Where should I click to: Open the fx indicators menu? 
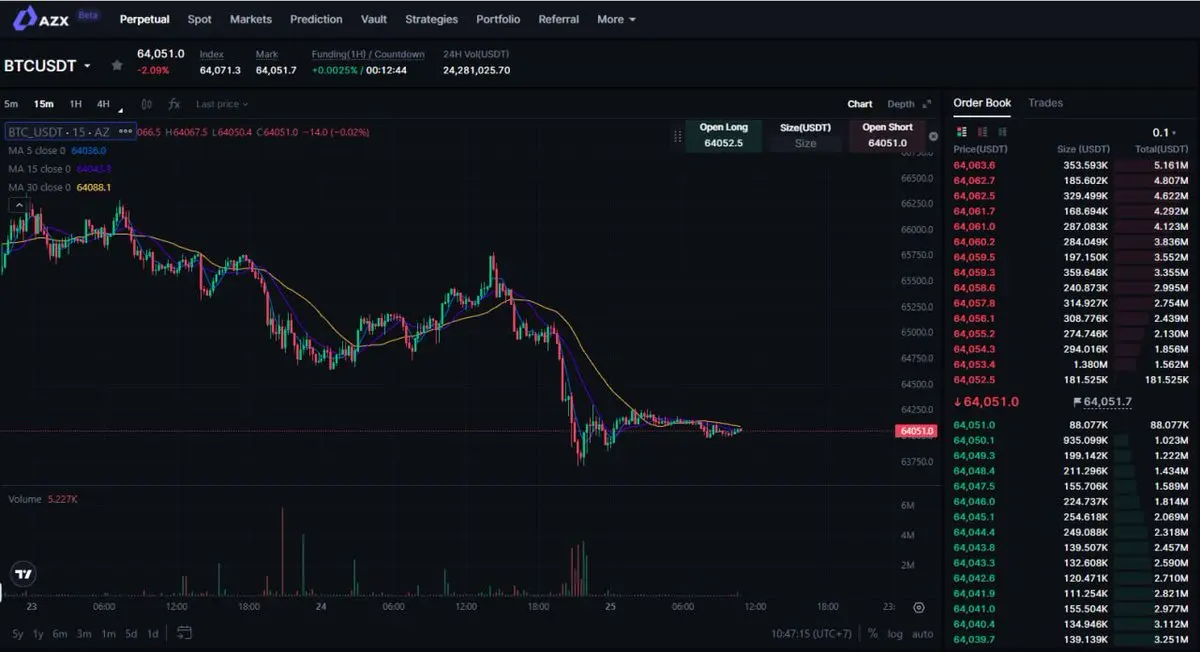174,104
